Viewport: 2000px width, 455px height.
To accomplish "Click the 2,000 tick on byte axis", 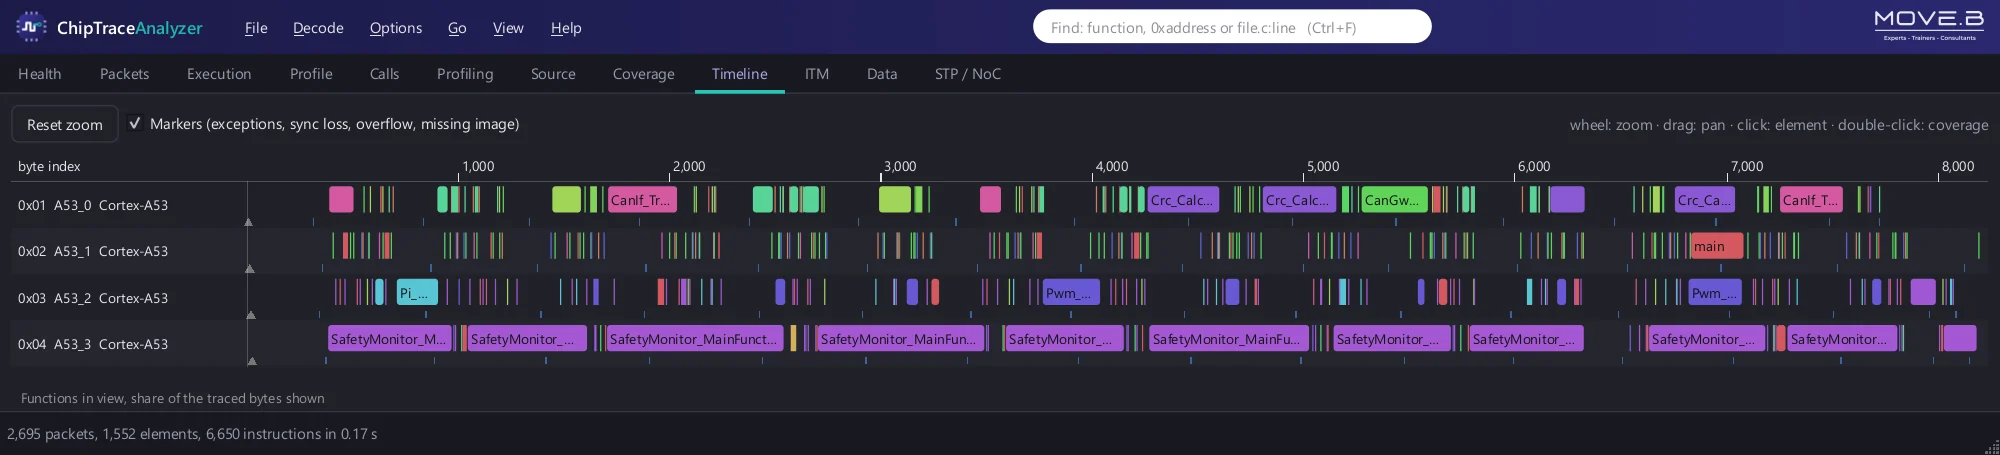I will click(x=689, y=166).
